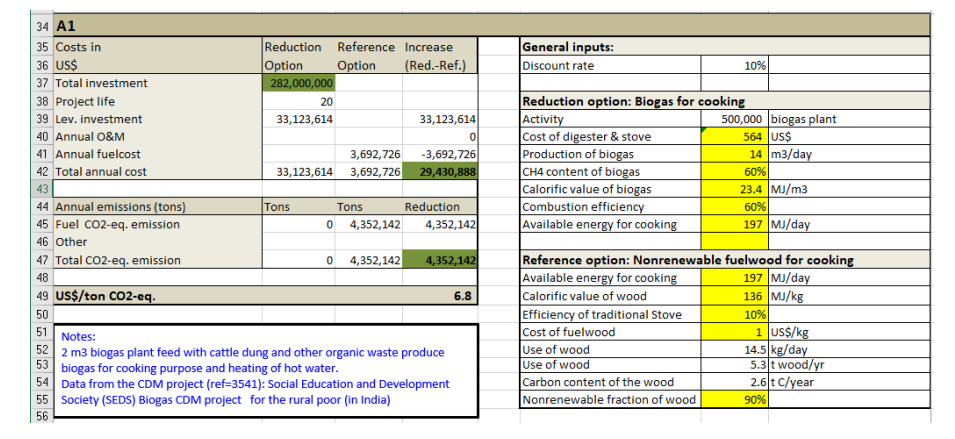
Task: Click the Combustion efficiency 60% cell
Action: click(x=735, y=207)
